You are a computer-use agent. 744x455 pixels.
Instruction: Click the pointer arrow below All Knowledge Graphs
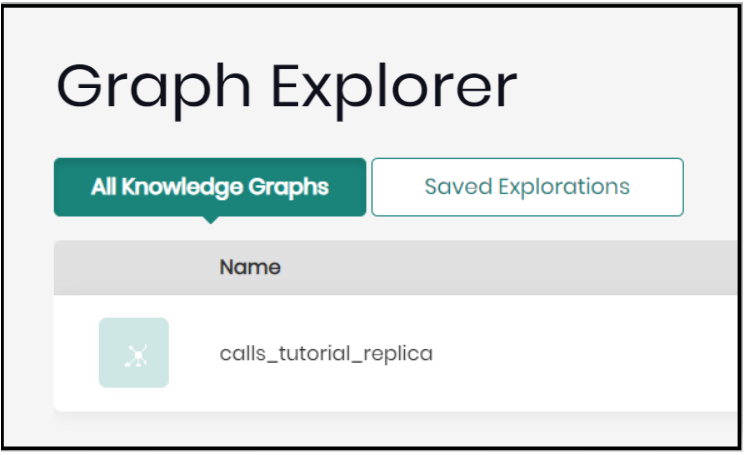pyautogui.click(x=210, y=220)
